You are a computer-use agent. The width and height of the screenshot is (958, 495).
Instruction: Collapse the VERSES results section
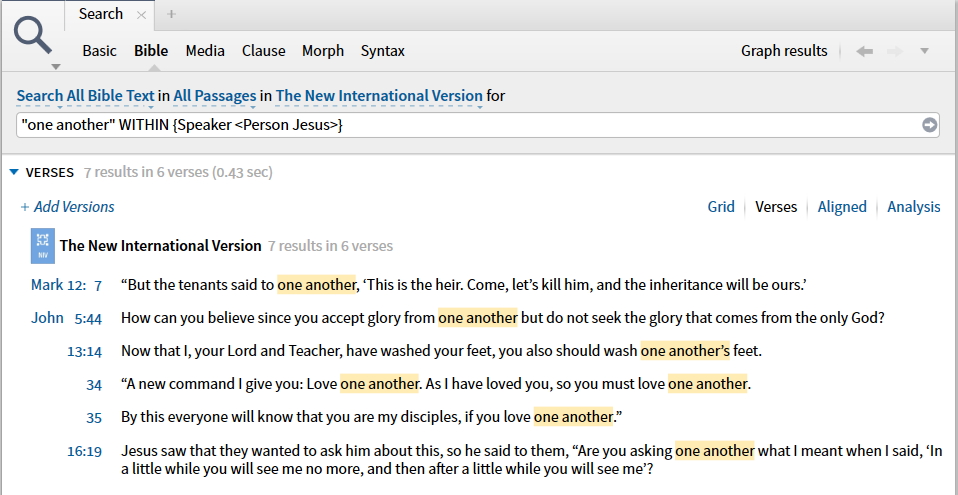pos(14,172)
